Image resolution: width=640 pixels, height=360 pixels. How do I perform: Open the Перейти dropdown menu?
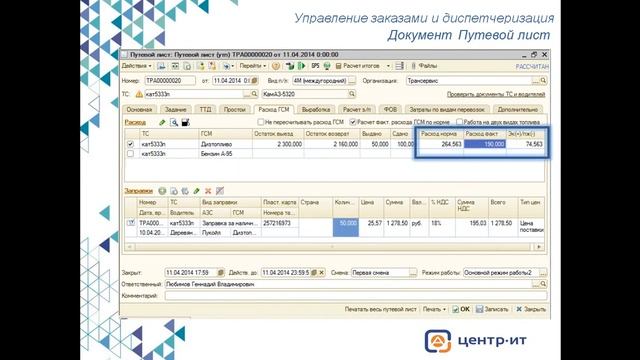pyautogui.click(x=253, y=66)
